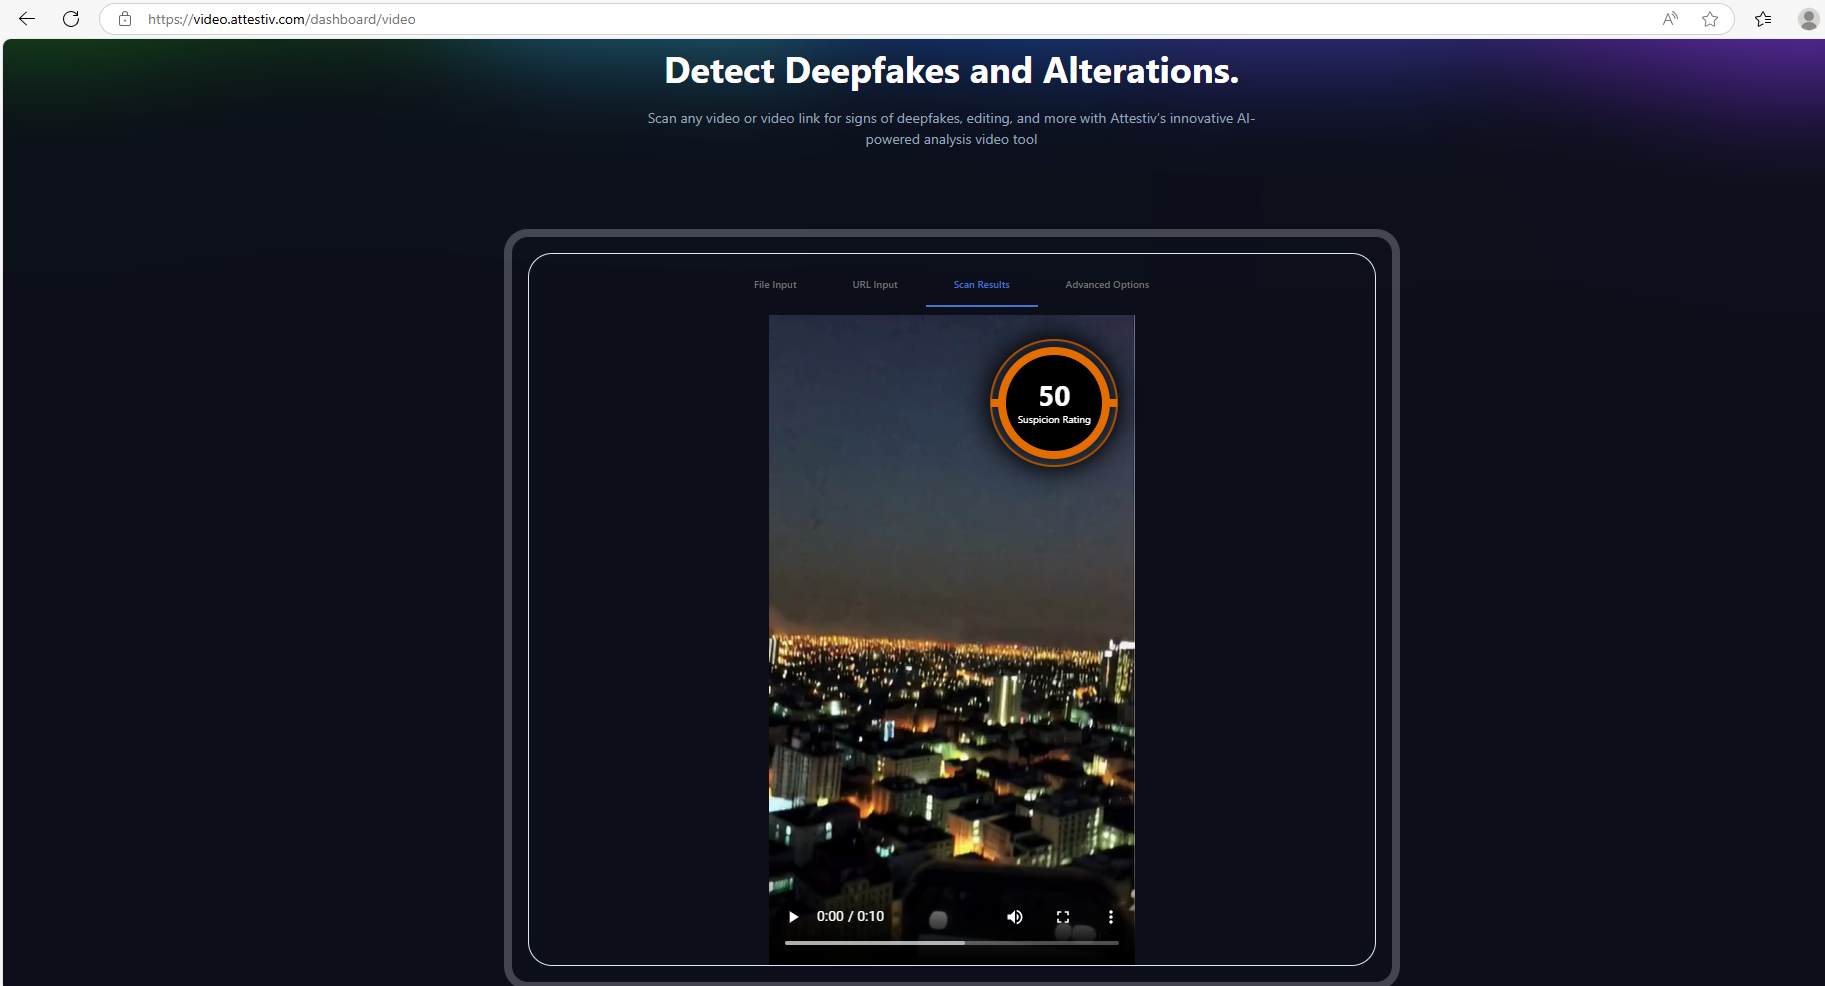Reload the current page
Image resolution: width=1825 pixels, height=986 pixels.
[x=71, y=19]
